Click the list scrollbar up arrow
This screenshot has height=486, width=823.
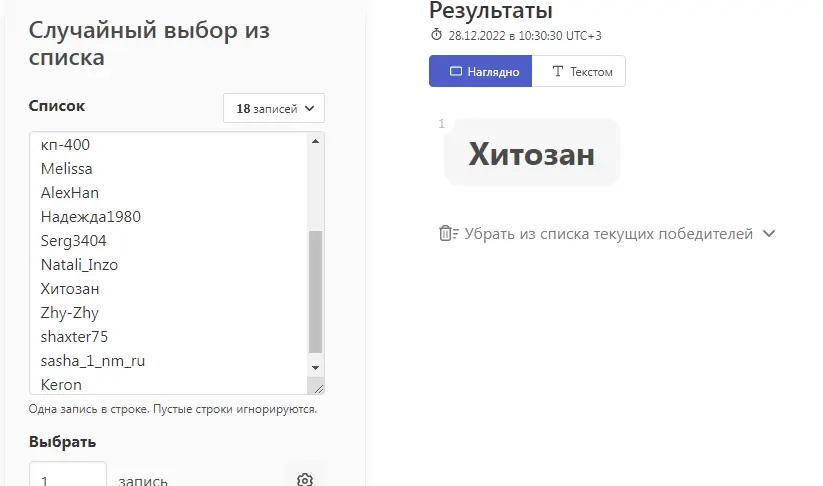pyautogui.click(x=315, y=141)
